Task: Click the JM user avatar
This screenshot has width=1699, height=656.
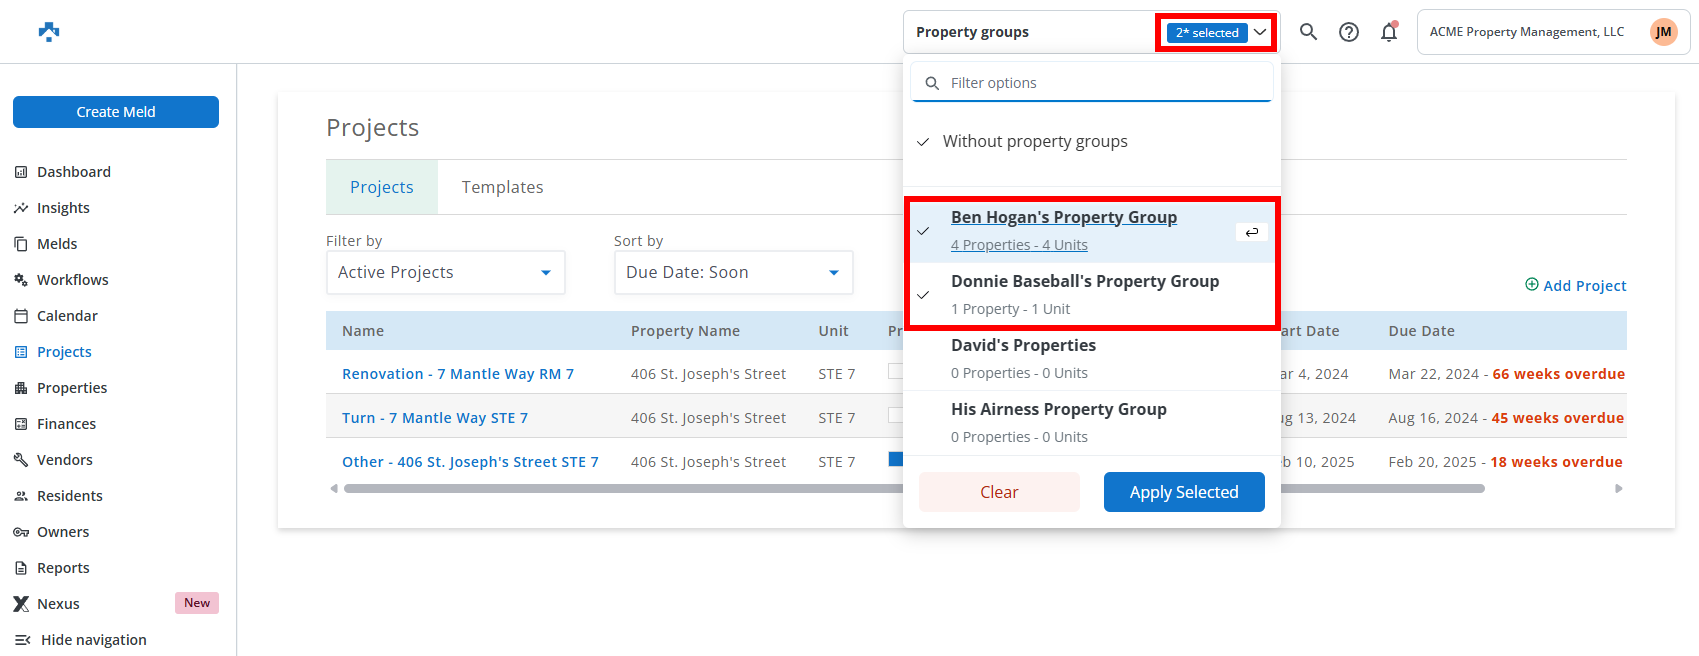Action: pyautogui.click(x=1663, y=32)
